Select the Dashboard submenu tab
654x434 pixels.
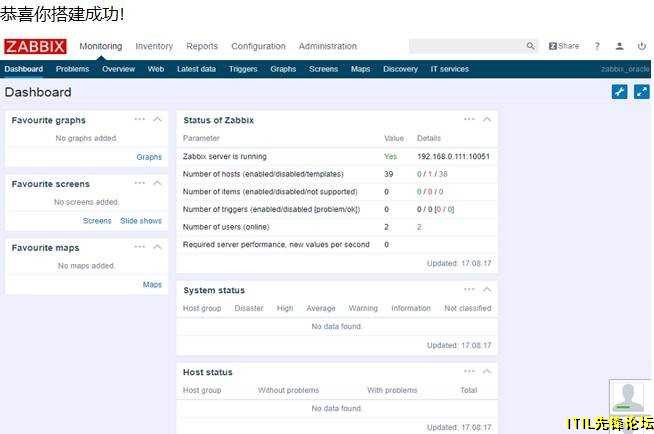[24, 69]
